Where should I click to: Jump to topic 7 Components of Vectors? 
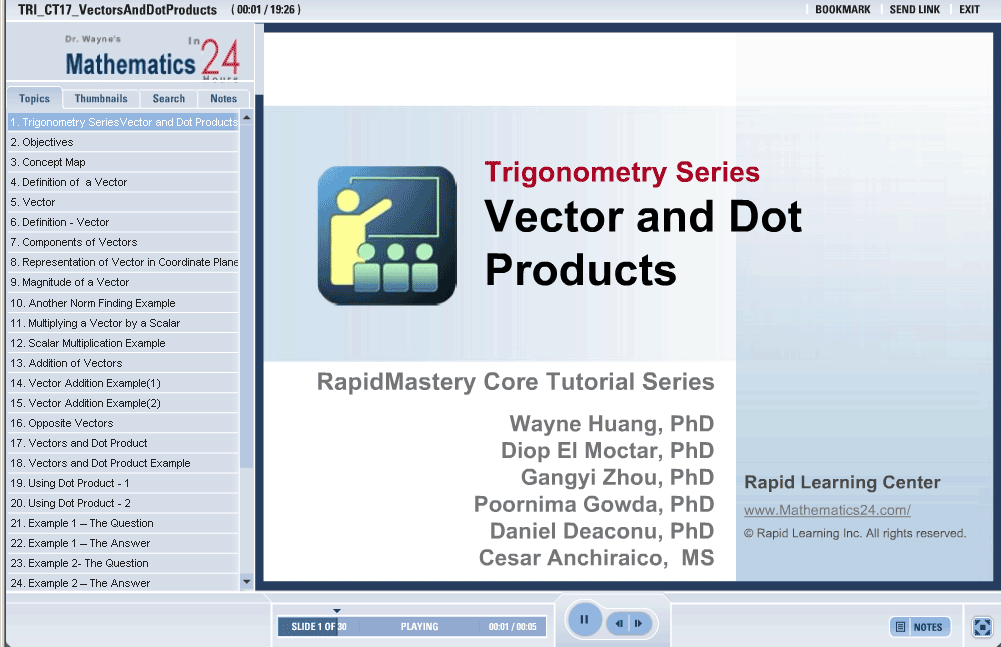(x=123, y=242)
